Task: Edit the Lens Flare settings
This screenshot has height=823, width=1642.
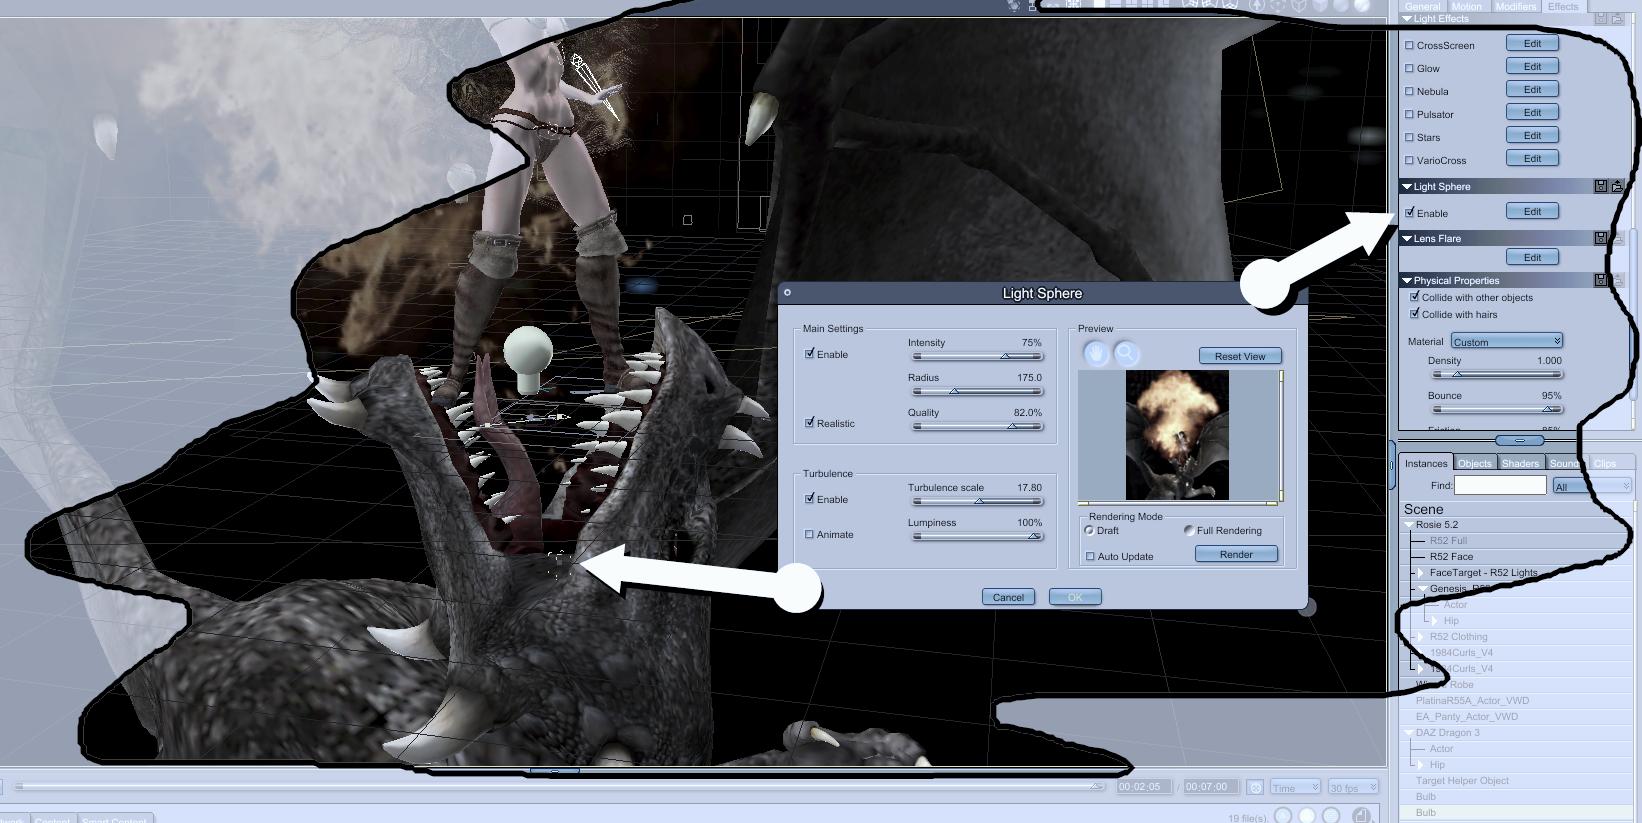Action: 1532,257
